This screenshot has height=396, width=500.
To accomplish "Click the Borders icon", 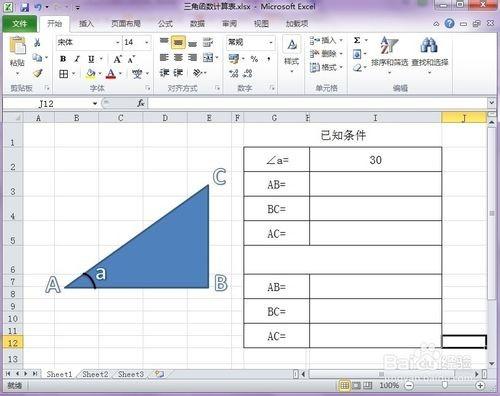I will pos(63,74).
